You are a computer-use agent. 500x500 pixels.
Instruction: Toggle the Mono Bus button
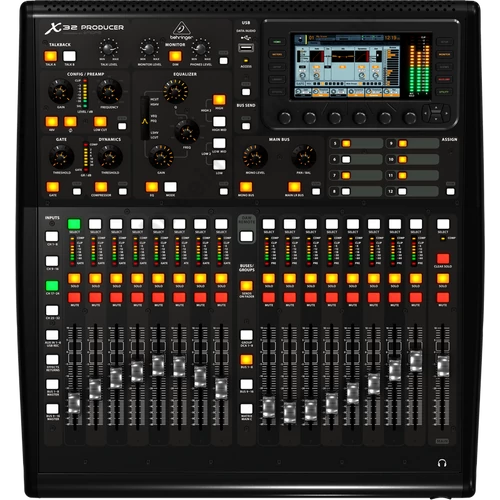tap(246, 187)
